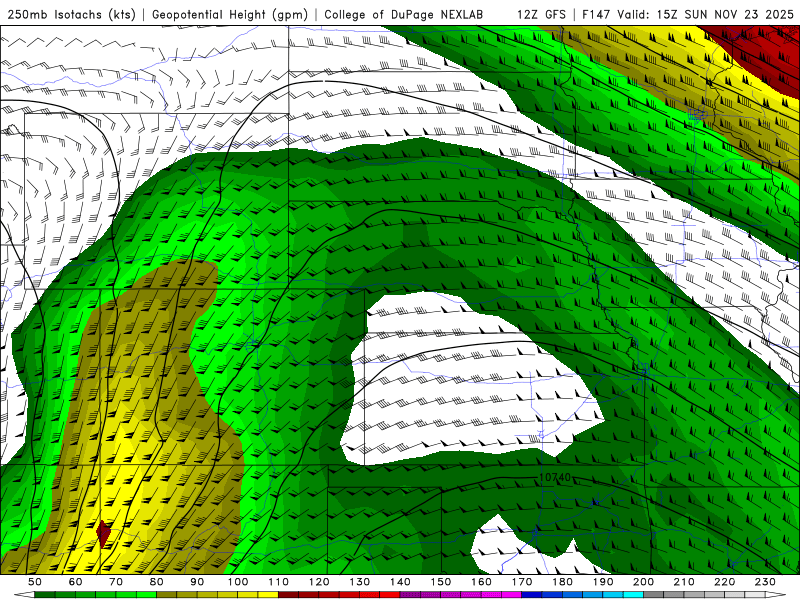Select the darkest green swatch under the 50 label
The width and height of the screenshot is (800, 600).
coord(45,595)
